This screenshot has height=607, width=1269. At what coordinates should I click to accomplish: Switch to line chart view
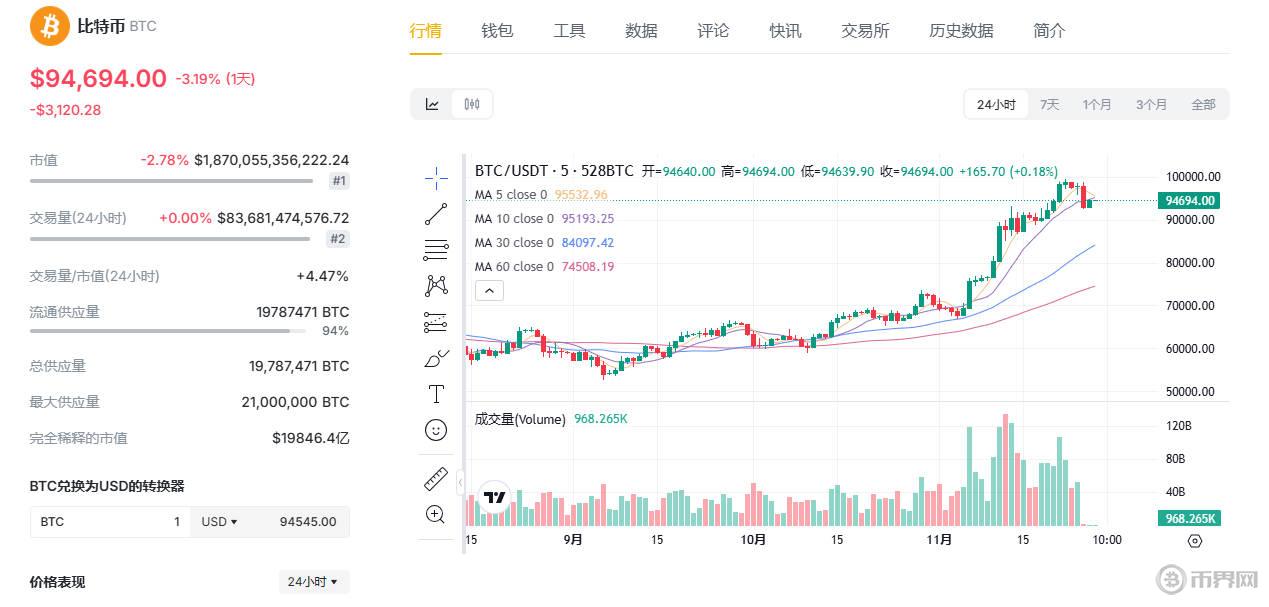432,104
